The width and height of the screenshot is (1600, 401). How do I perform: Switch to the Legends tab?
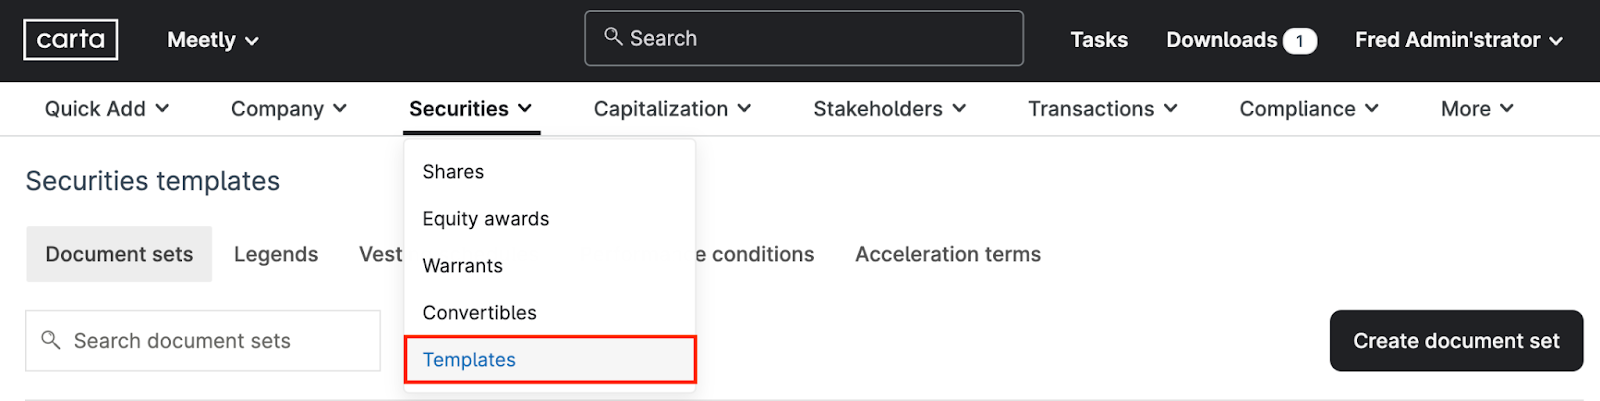pyautogui.click(x=276, y=254)
